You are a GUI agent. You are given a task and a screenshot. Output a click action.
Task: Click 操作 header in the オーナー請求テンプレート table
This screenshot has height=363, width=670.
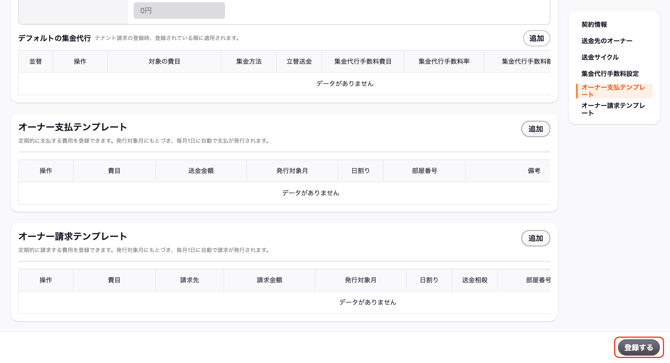point(46,280)
